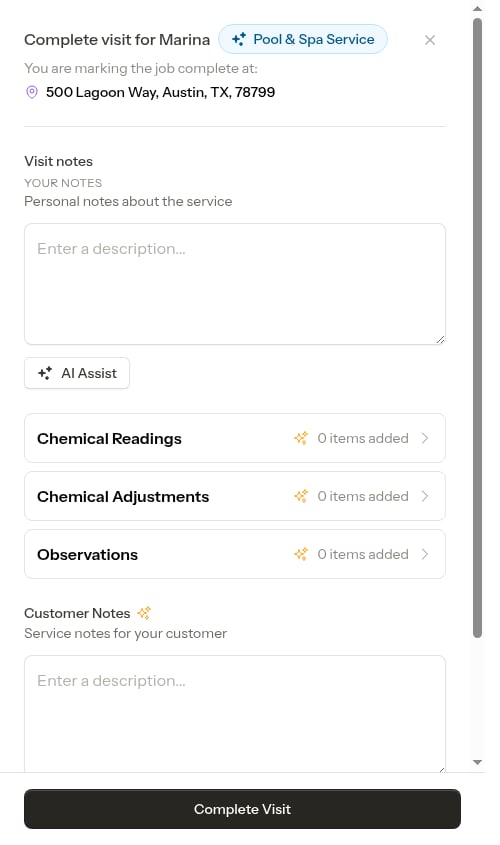This screenshot has width=500, height=845.
Task: Focus the Customer Notes description text area
Action: (235, 714)
